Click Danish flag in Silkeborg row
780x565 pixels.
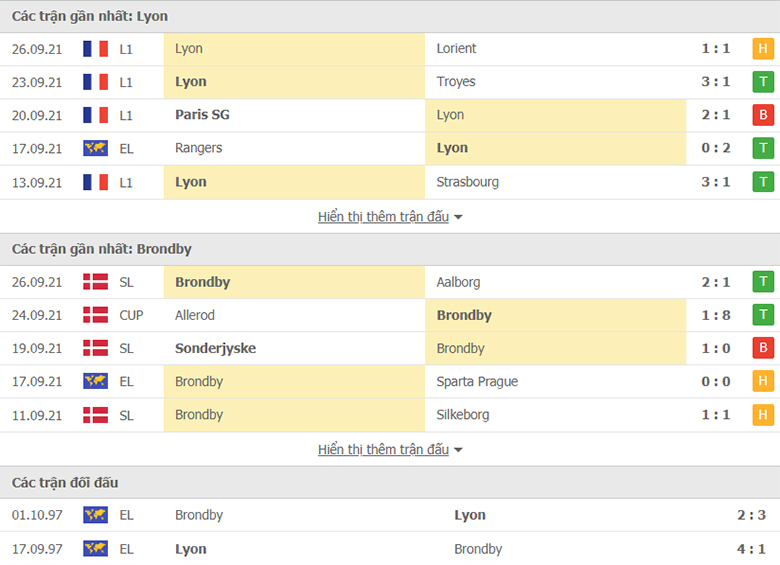[96, 415]
